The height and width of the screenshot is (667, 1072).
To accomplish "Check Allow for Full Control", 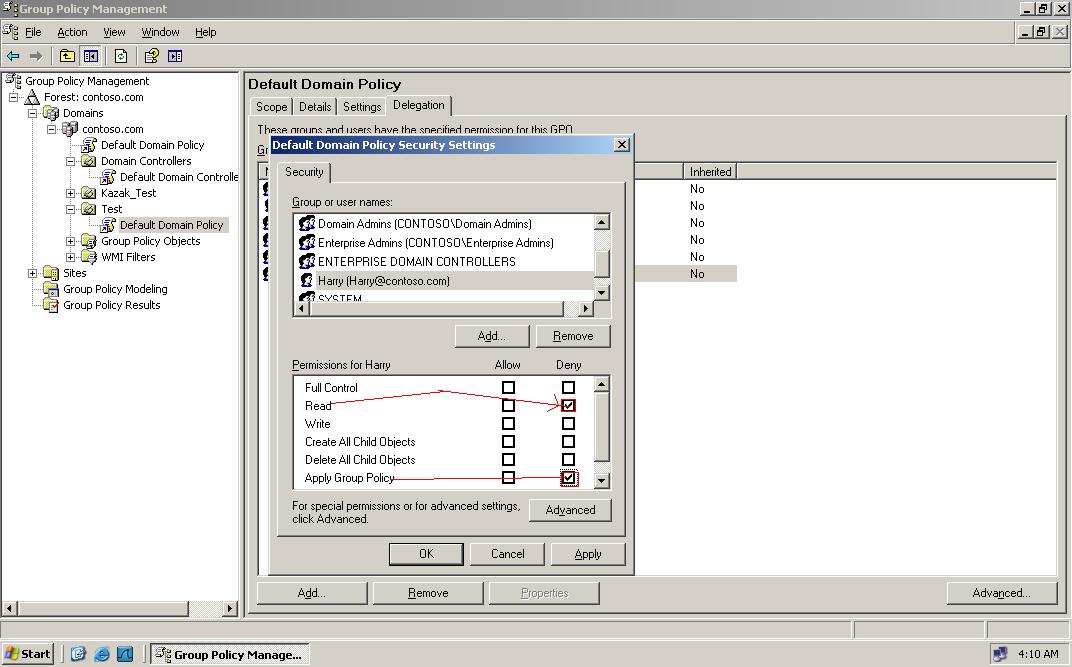I will pyautogui.click(x=508, y=387).
